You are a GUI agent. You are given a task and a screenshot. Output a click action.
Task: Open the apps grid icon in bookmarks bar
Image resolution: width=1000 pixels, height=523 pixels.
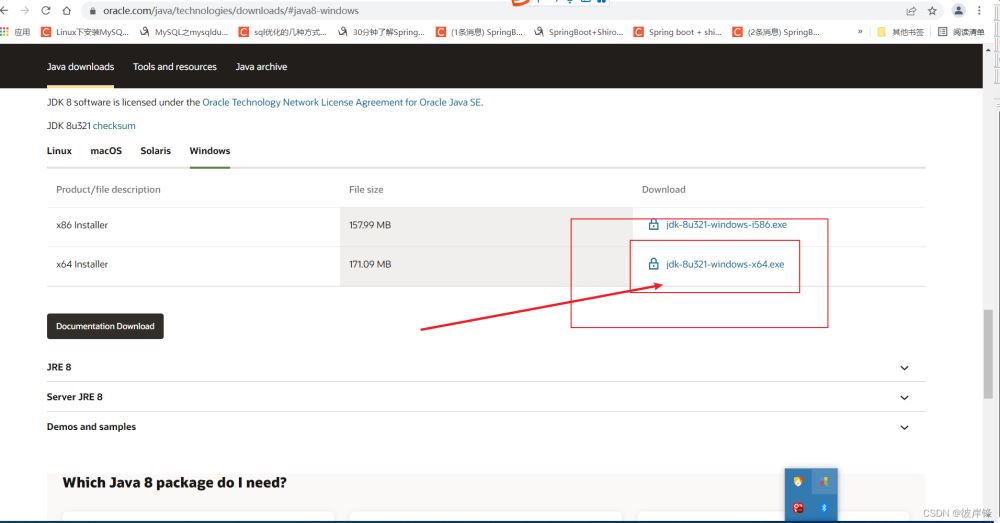click(x=6, y=32)
